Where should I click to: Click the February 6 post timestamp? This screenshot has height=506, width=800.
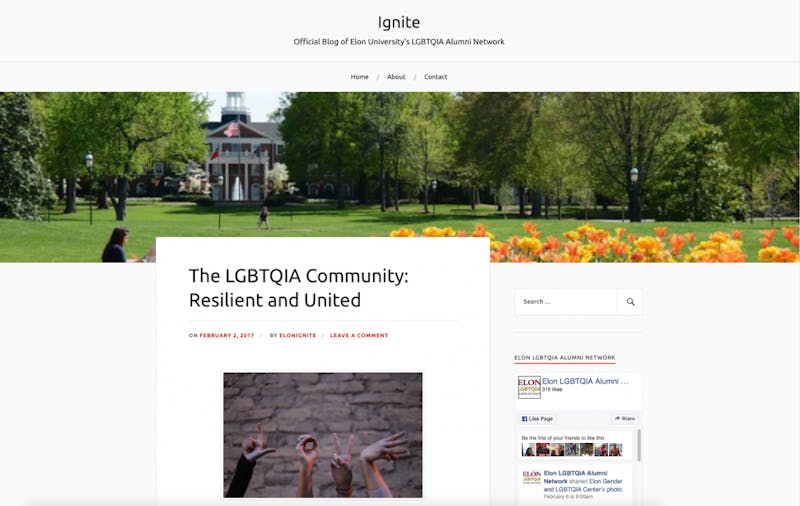pos(568,496)
